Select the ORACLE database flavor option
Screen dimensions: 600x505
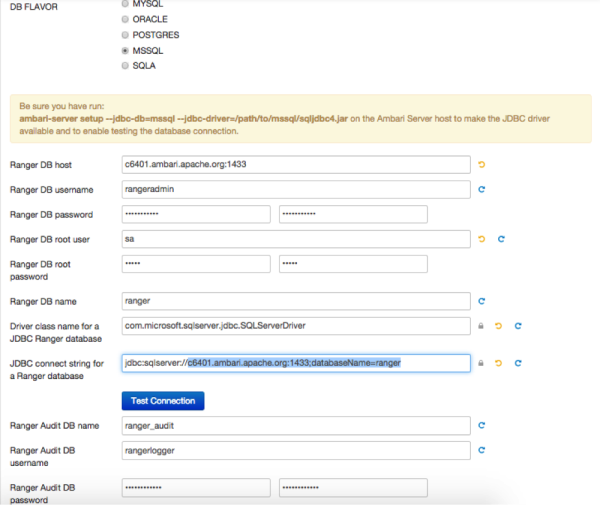(125, 19)
